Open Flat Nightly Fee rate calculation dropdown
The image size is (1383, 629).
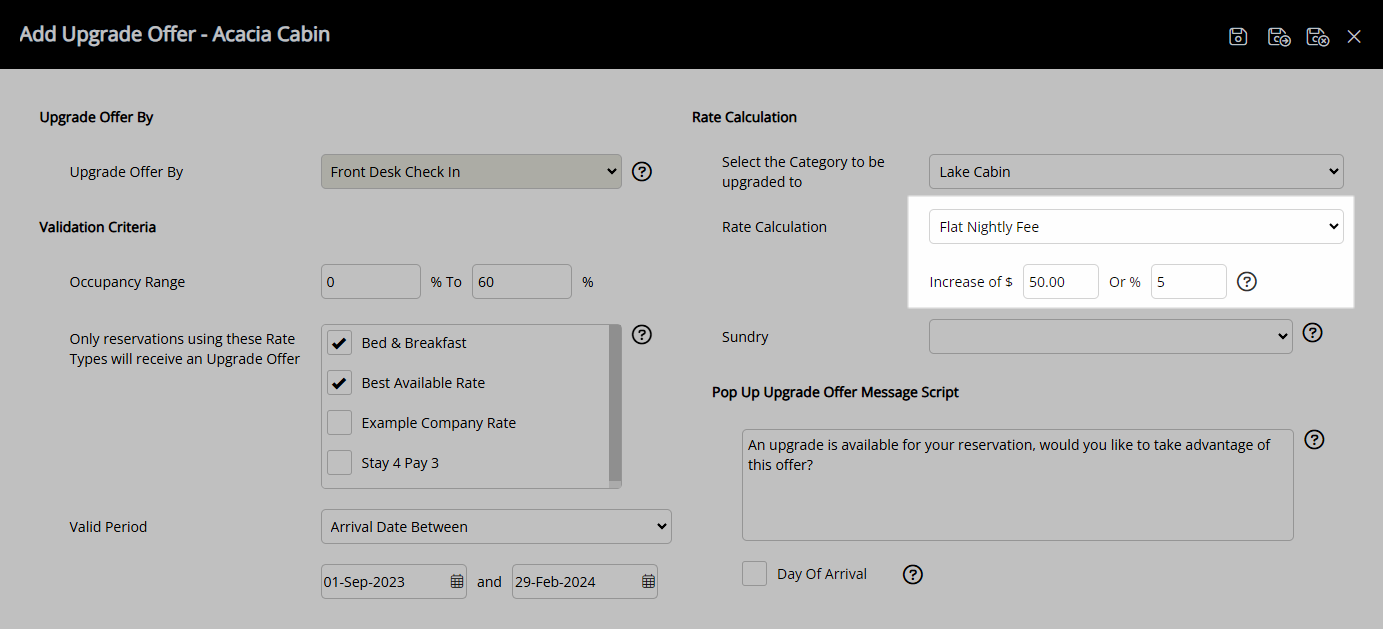point(1136,226)
